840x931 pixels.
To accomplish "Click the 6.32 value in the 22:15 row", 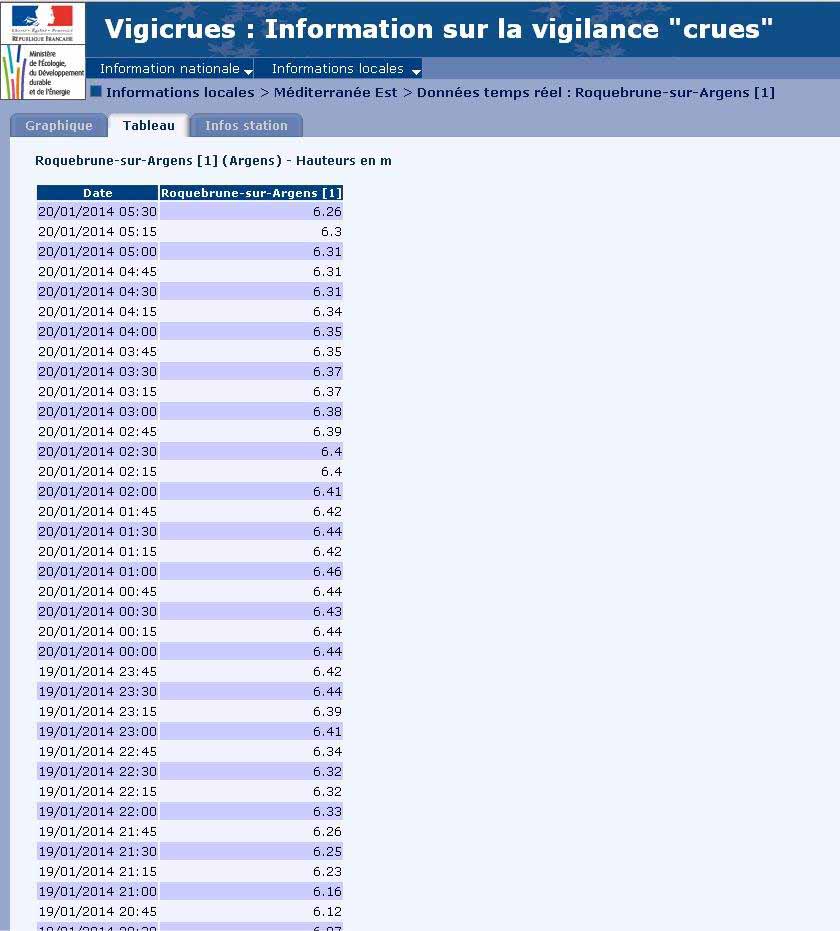I will click(x=327, y=791).
